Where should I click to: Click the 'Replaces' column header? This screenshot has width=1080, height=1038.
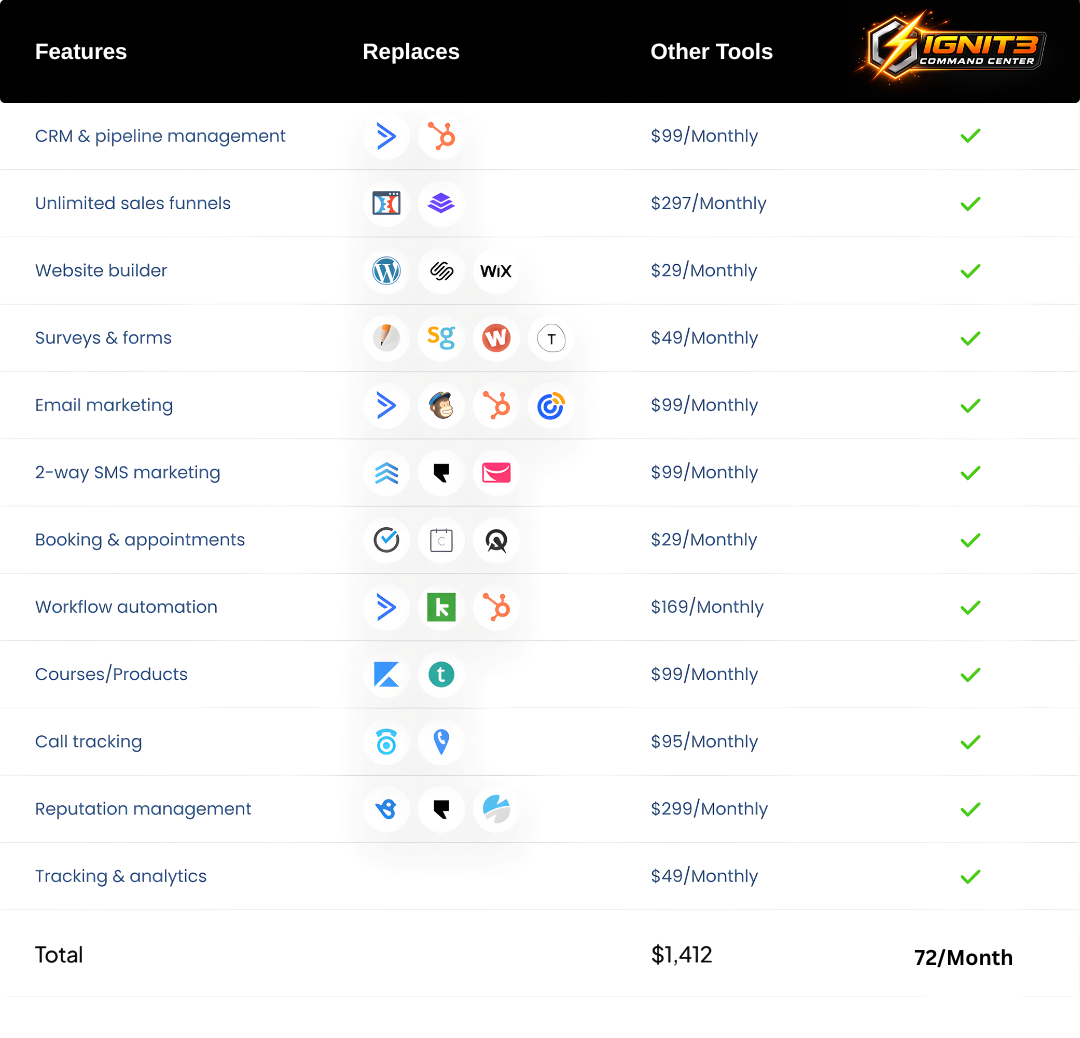pos(411,52)
